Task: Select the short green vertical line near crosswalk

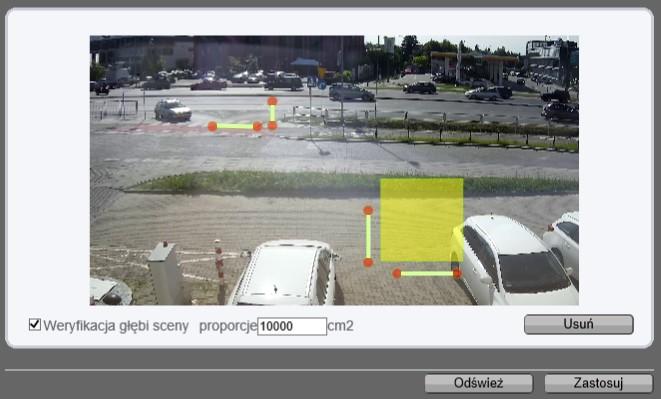Action: [272, 113]
